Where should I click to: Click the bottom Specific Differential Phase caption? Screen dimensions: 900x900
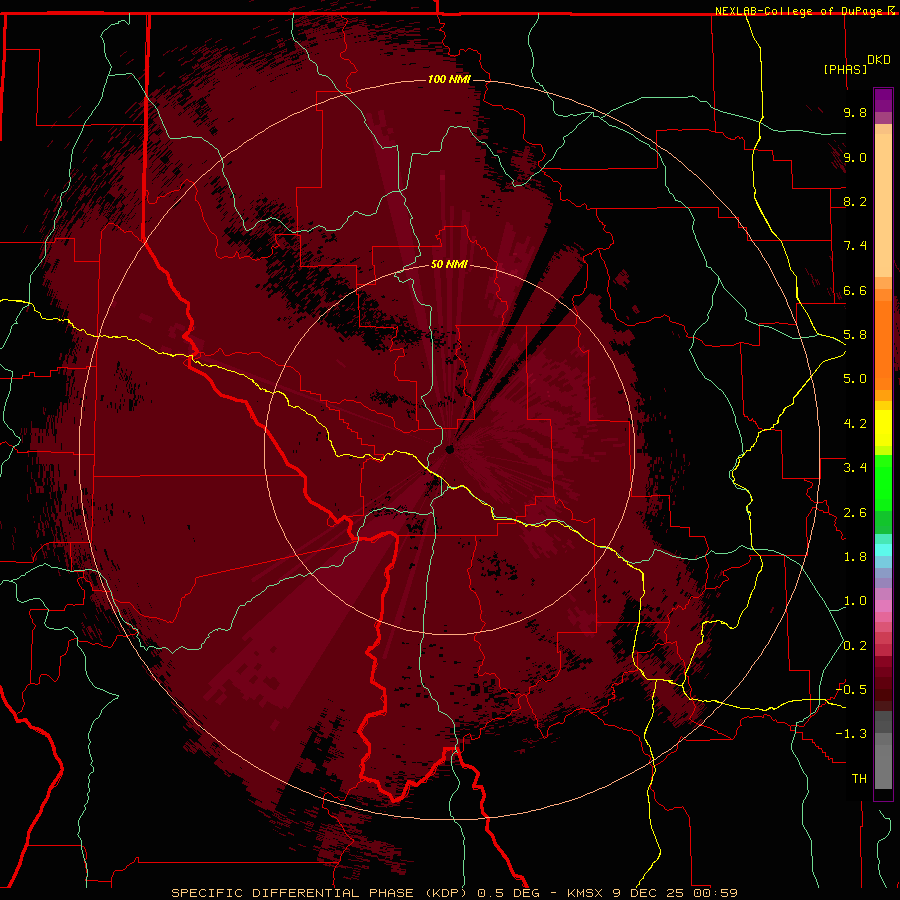point(455,893)
